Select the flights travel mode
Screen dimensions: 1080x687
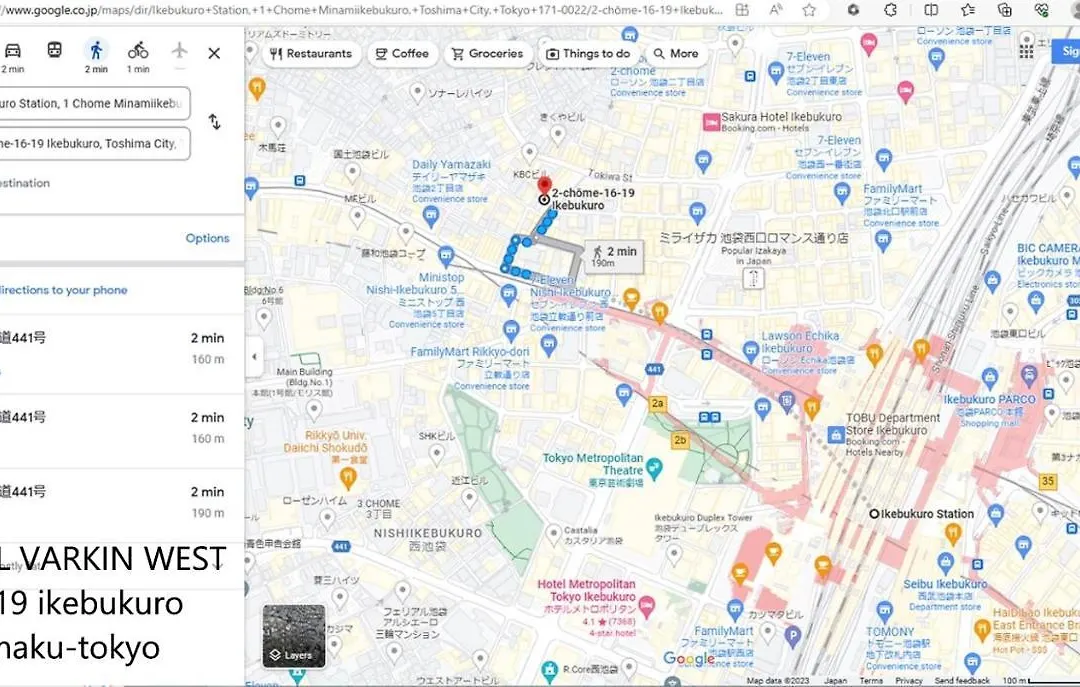pos(180,50)
